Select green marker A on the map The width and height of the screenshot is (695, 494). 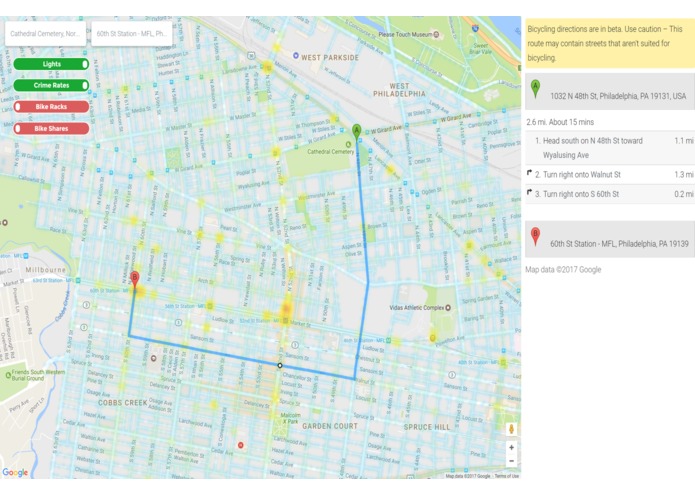(x=356, y=132)
